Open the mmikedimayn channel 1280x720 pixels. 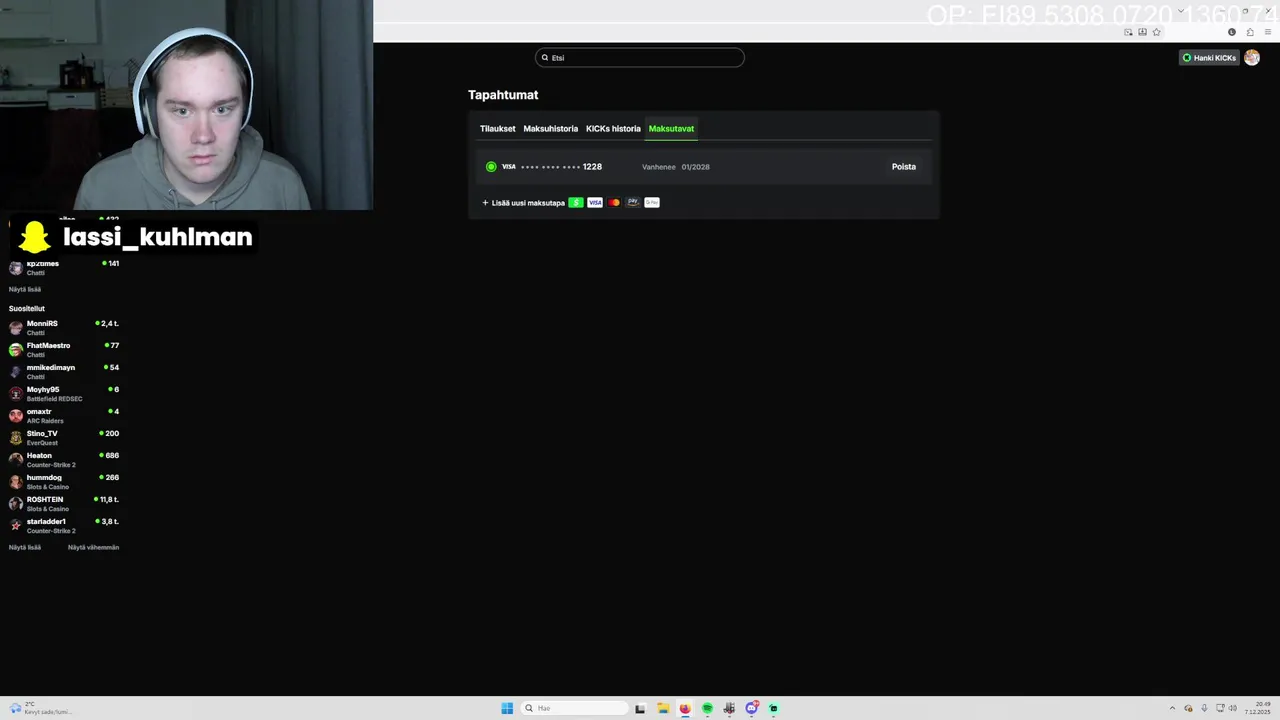coord(64,372)
